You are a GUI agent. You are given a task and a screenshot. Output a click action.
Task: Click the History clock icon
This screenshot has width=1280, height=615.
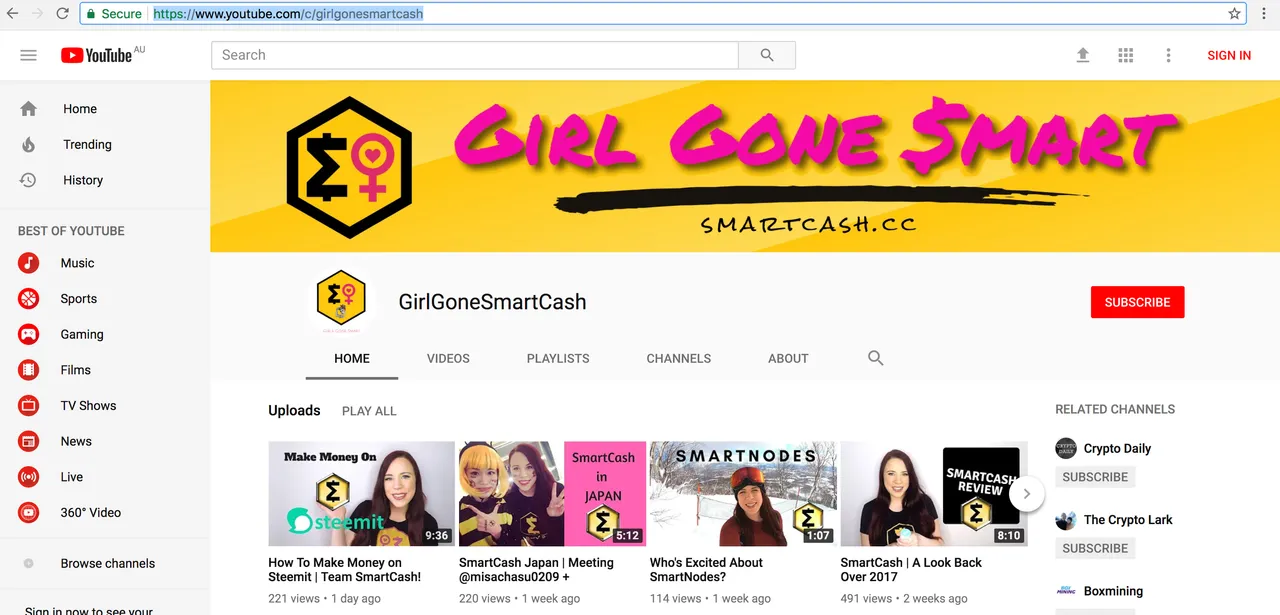tap(28, 180)
